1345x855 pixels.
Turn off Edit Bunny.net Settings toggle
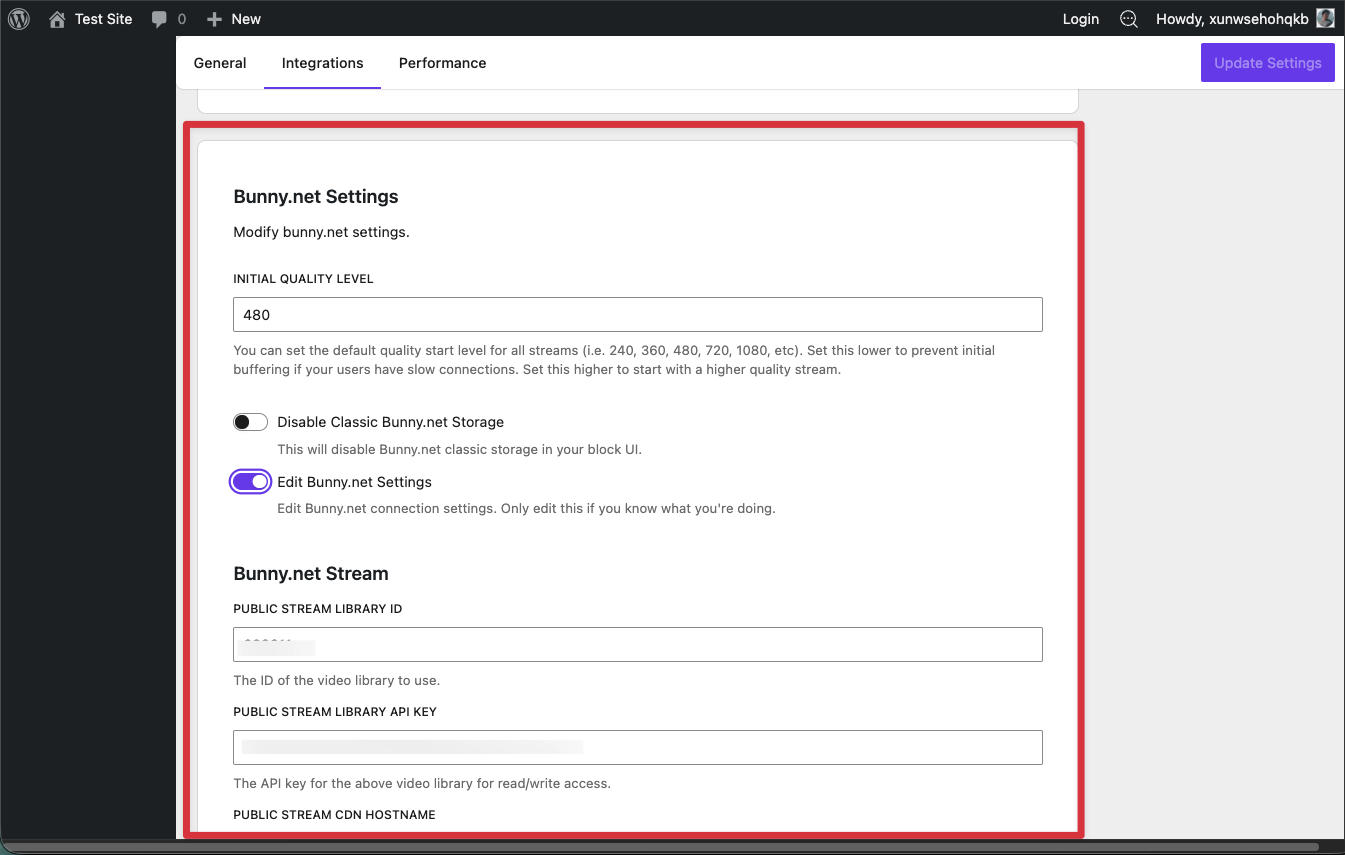tap(250, 482)
